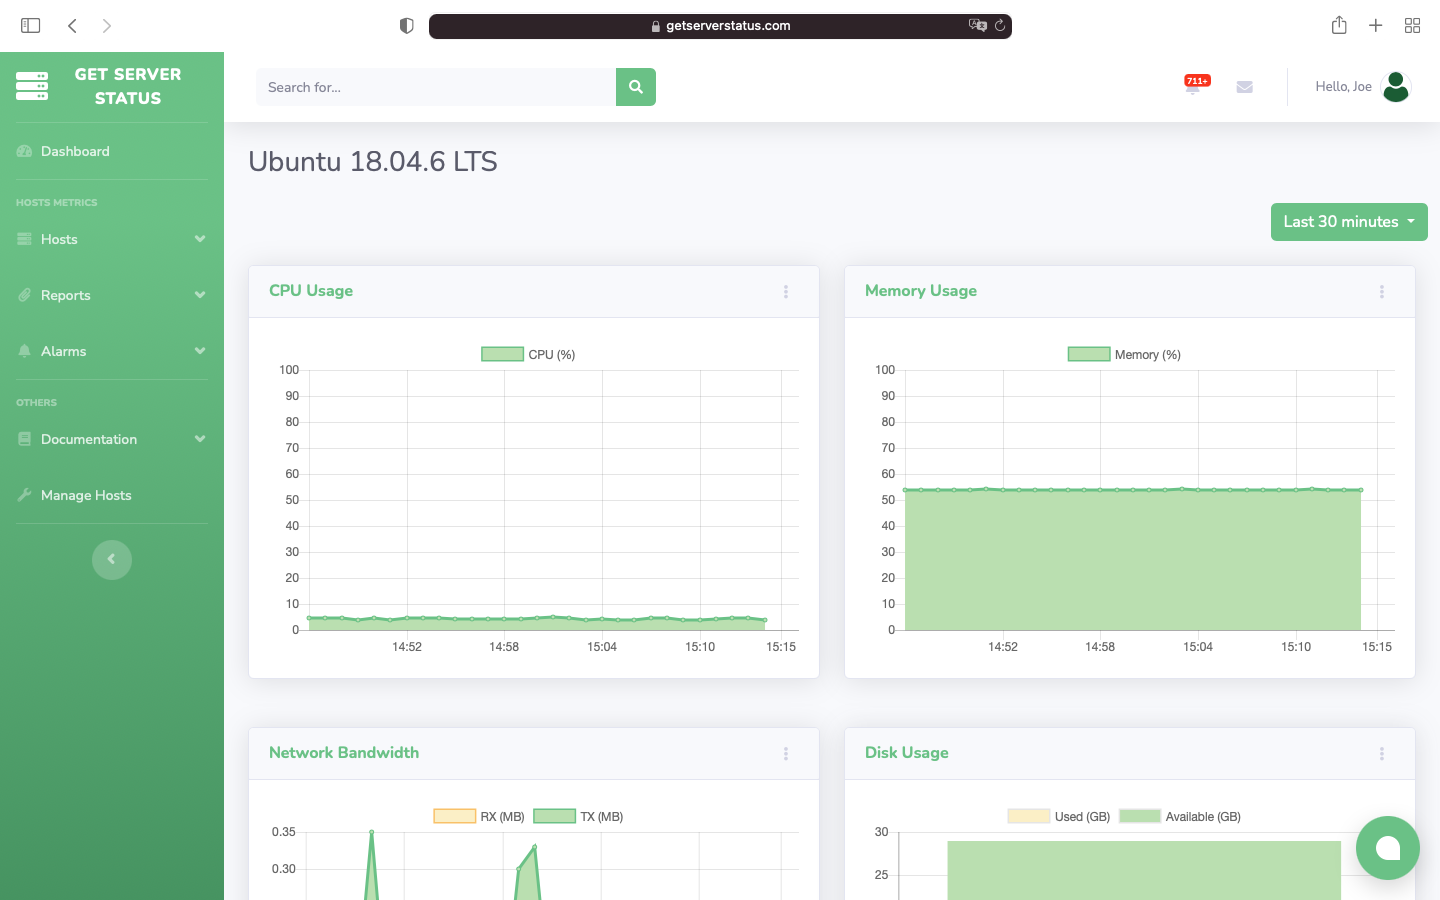Click the CPU Usage card title
This screenshot has width=1440, height=900.
click(311, 291)
